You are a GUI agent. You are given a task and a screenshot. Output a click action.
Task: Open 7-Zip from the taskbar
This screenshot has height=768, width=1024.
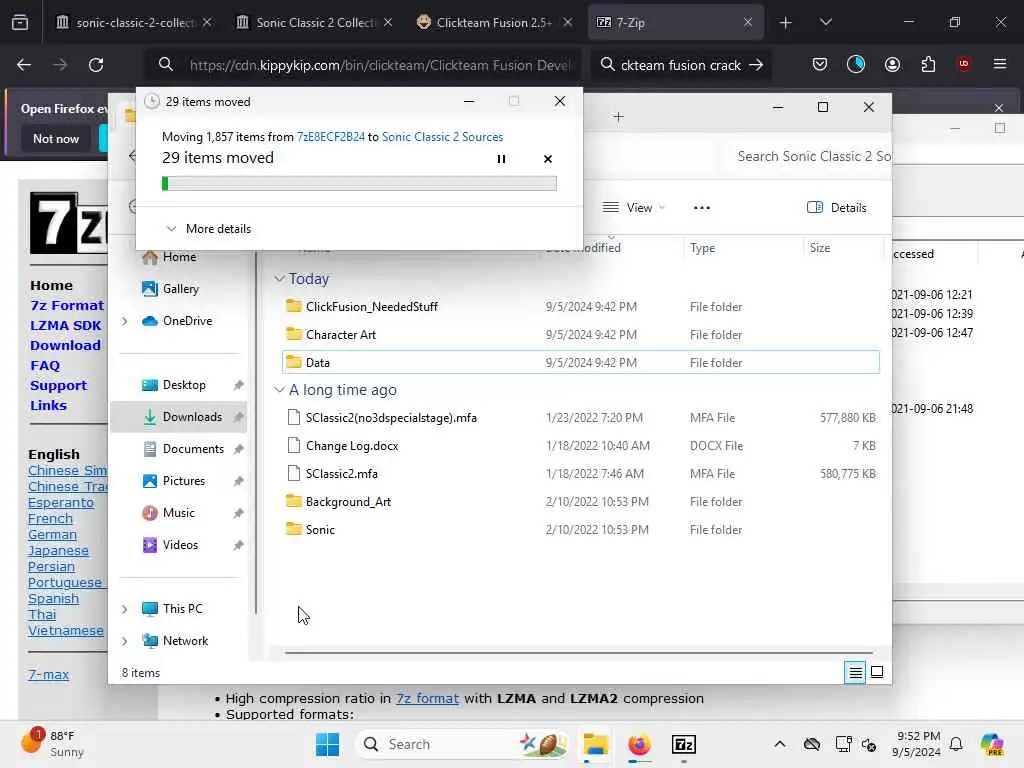[683, 744]
